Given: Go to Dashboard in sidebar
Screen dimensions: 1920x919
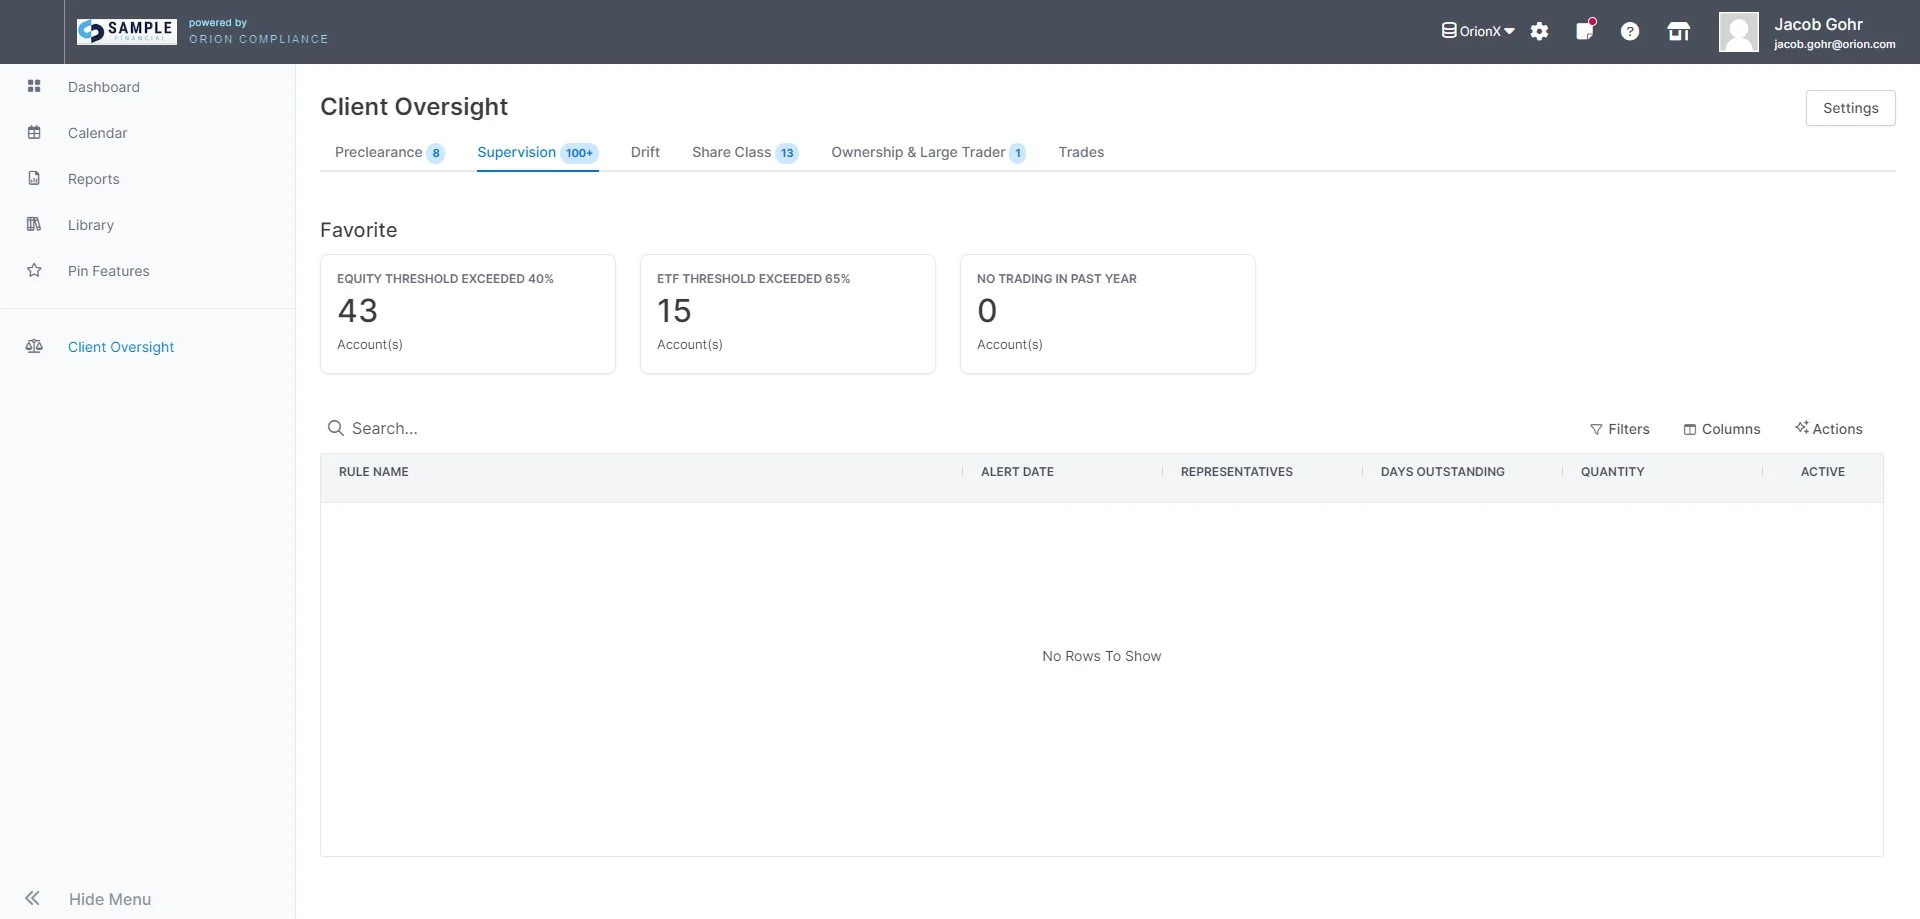Looking at the screenshot, I should point(104,87).
